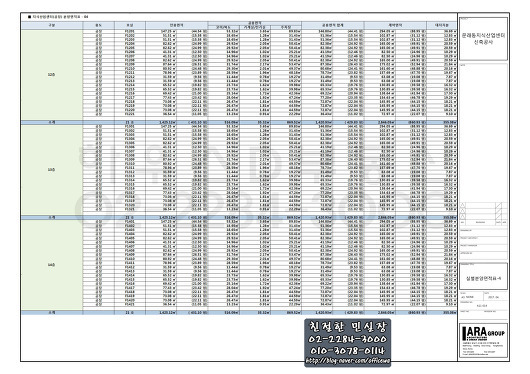The width and height of the screenshot is (530, 374).
Task: Select the 13층 floor label cell
Action: (x=52, y=170)
